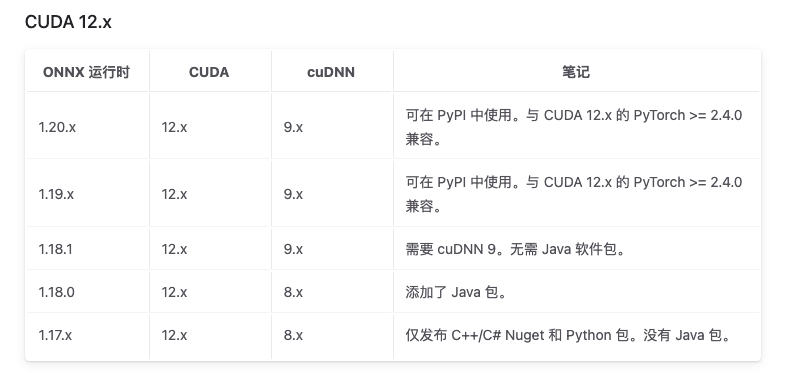Click the PyPI note in 1.20.x row

pyautogui.click(x=574, y=127)
